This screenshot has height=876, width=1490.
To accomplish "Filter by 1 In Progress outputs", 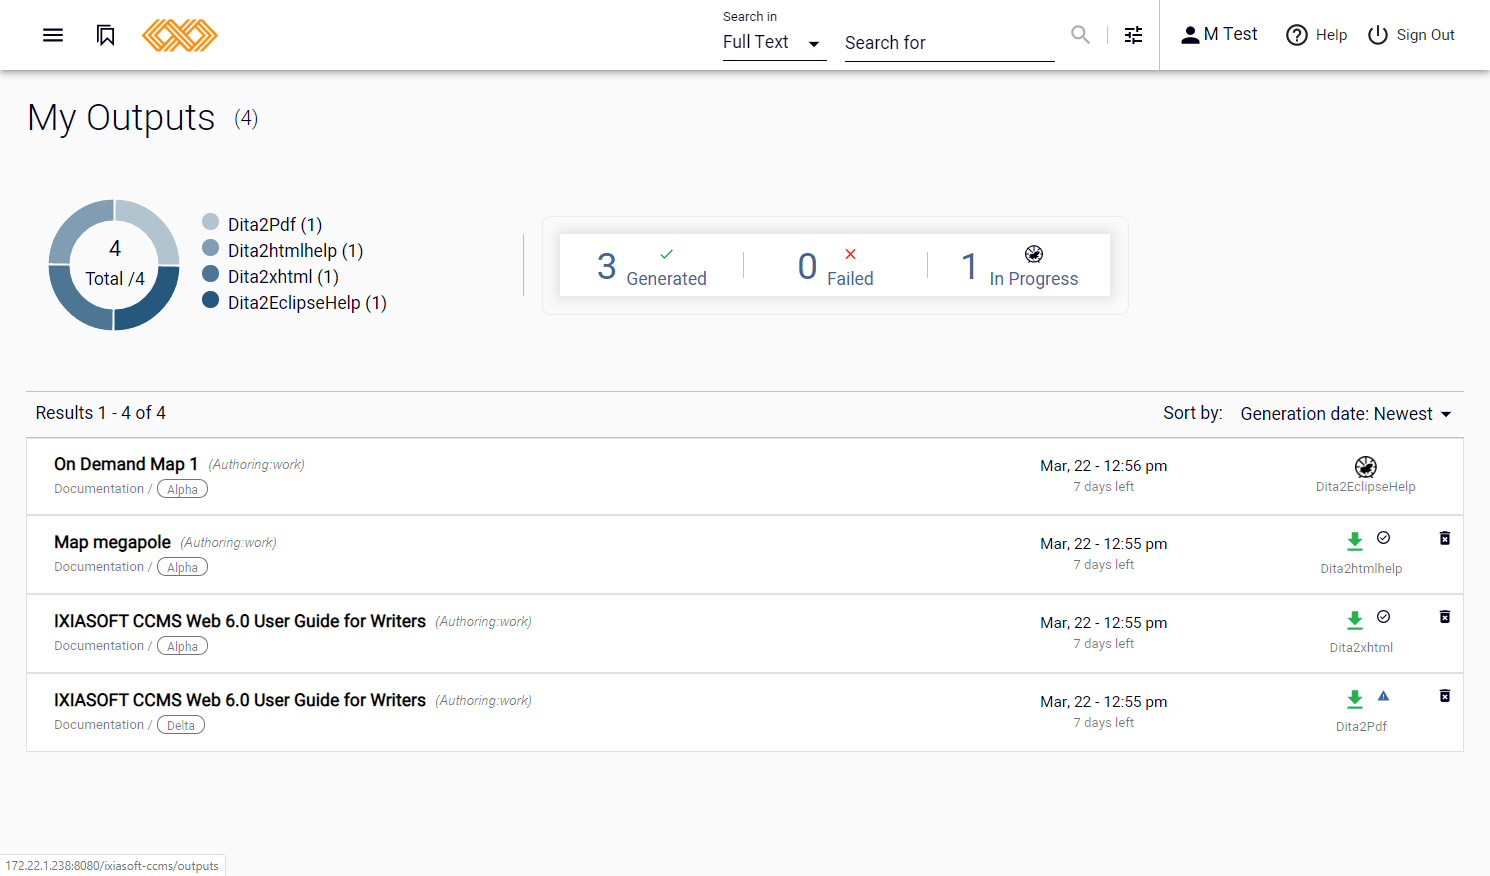I will click(x=1019, y=266).
